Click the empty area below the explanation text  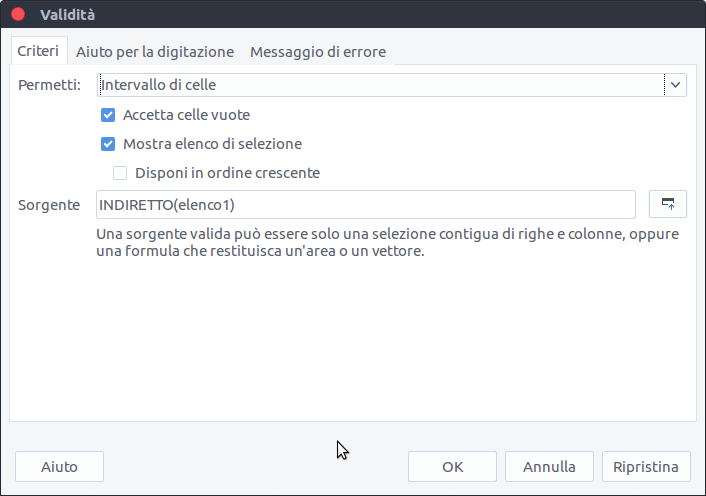pos(352,340)
